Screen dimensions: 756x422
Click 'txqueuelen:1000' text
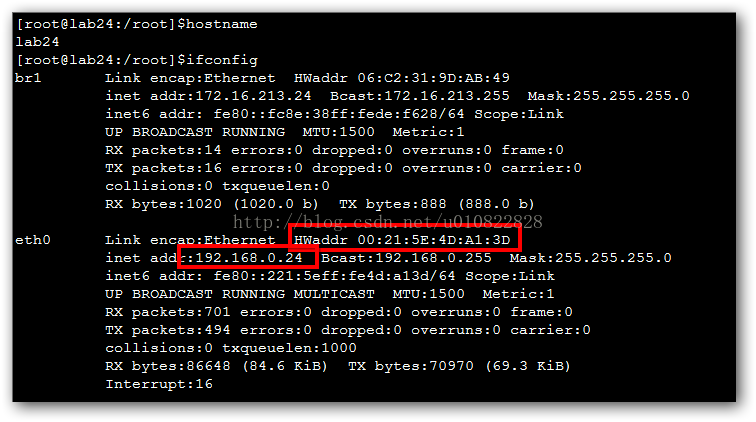(289, 348)
